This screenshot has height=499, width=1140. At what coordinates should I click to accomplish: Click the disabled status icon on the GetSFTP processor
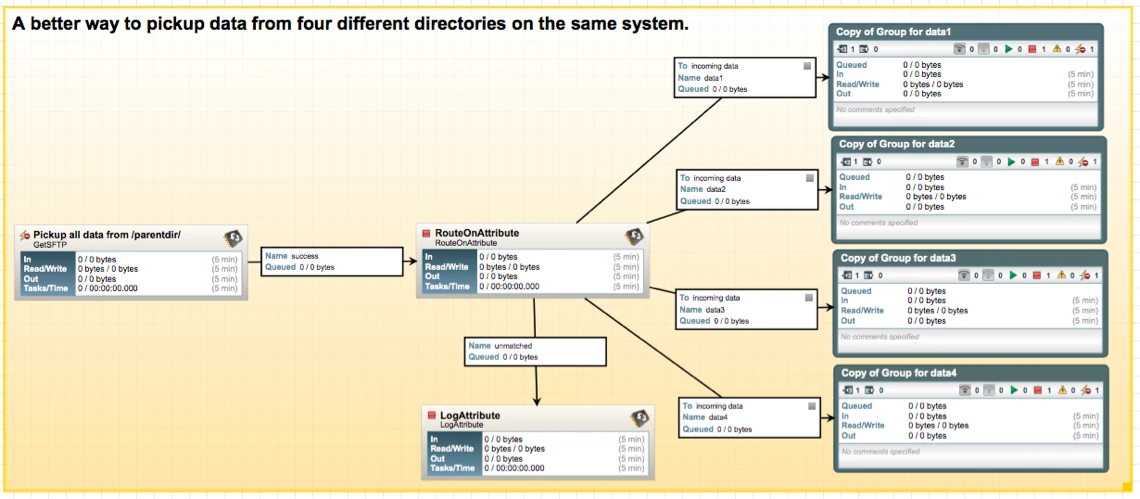24,235
